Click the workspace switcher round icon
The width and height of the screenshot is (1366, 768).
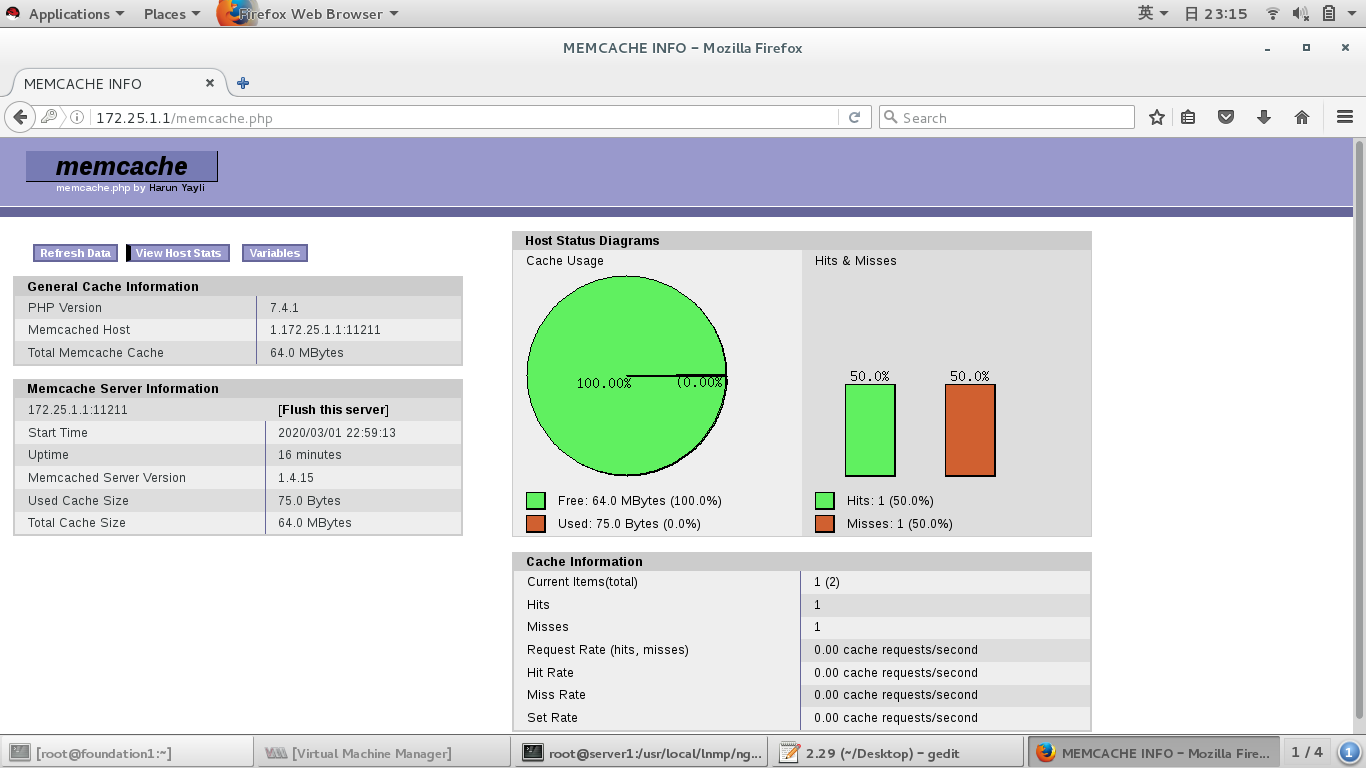[1349, 752]
